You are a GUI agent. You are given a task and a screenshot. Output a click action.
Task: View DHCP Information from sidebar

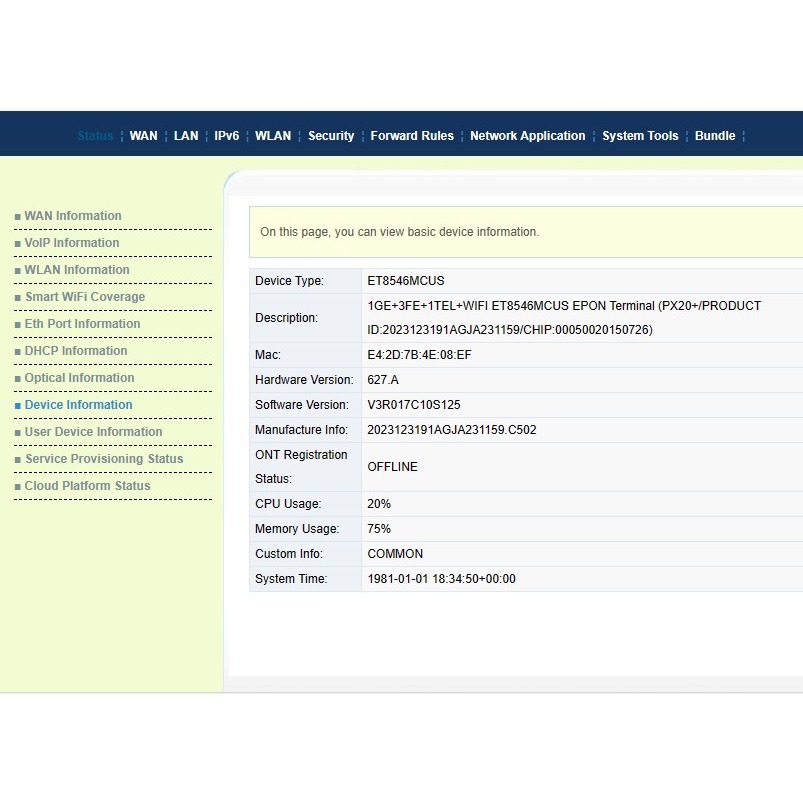[76, 351]
